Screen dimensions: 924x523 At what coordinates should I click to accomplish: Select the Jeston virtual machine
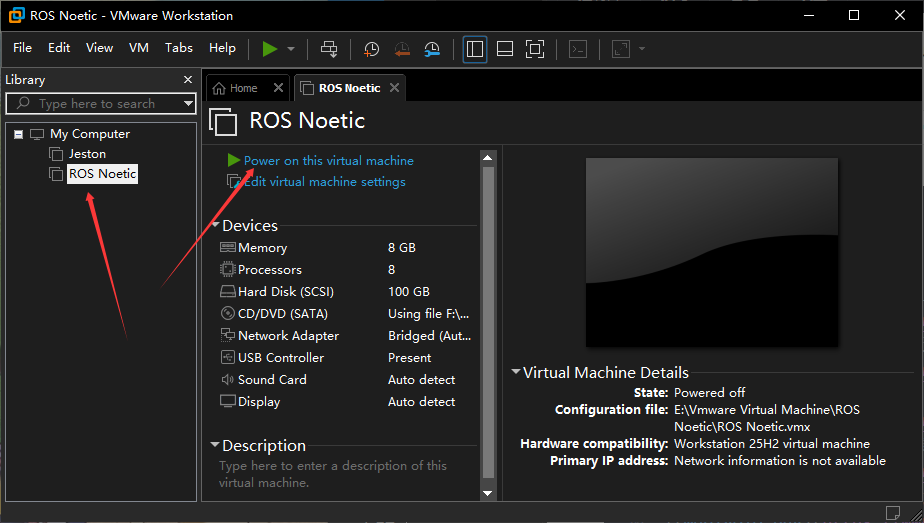click(87, 154)
